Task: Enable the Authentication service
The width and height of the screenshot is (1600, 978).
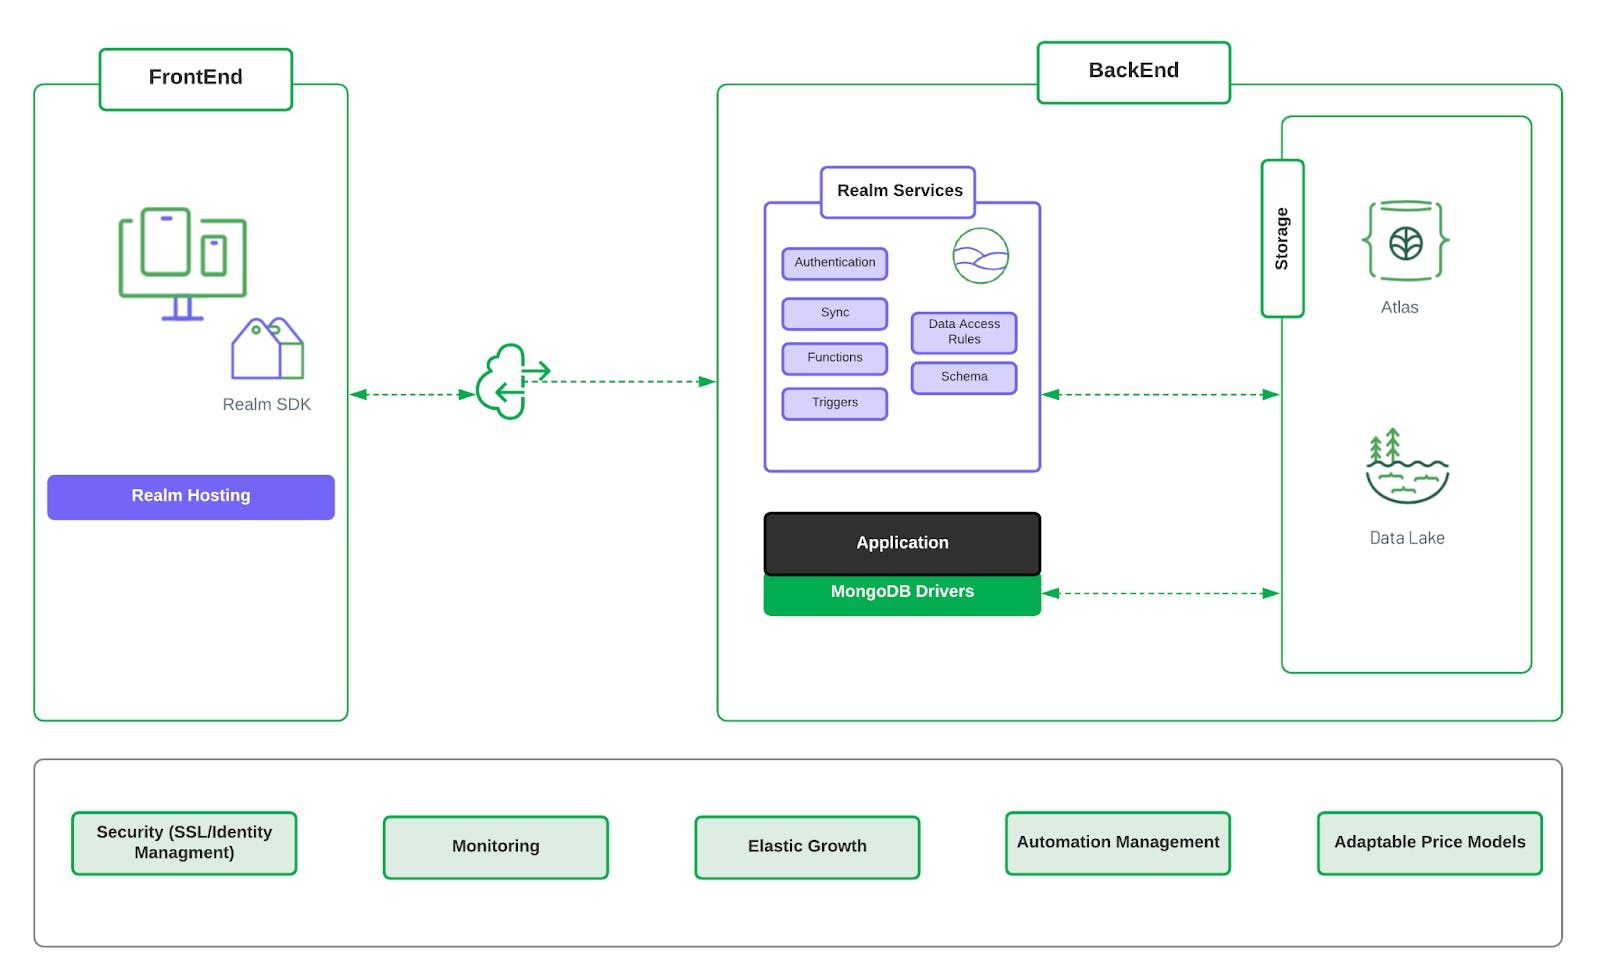Action: pyautogui.click(x=834, y=263)
